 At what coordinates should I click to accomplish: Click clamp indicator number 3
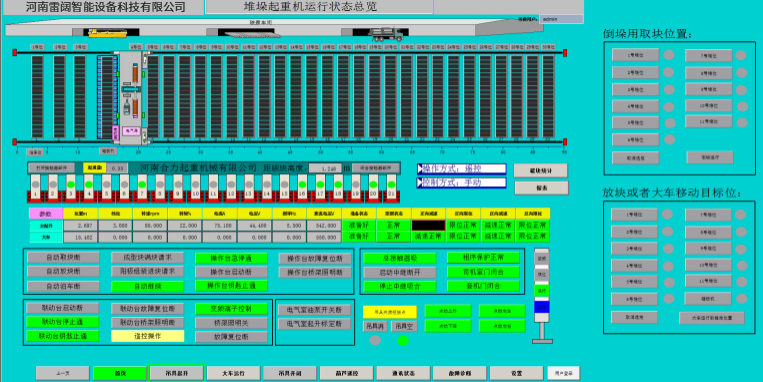click(71, 188)
